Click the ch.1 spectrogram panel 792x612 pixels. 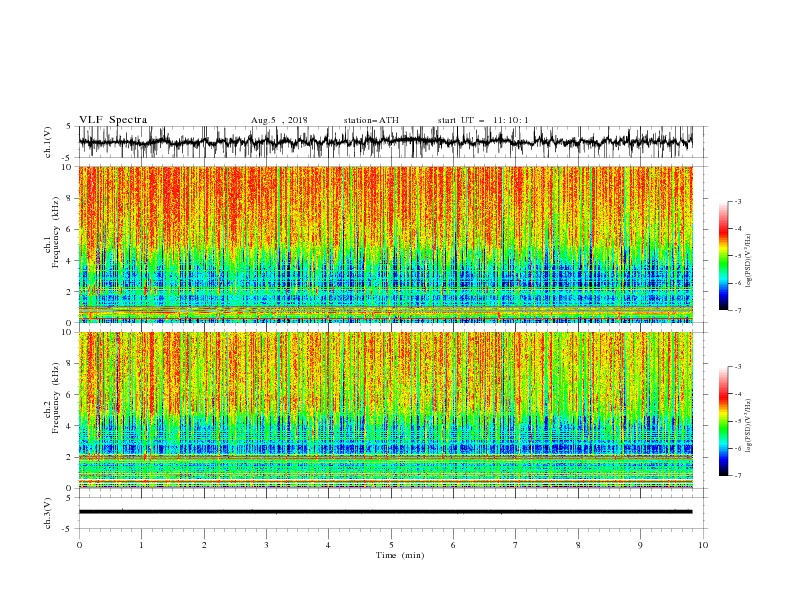pos(385,244)
